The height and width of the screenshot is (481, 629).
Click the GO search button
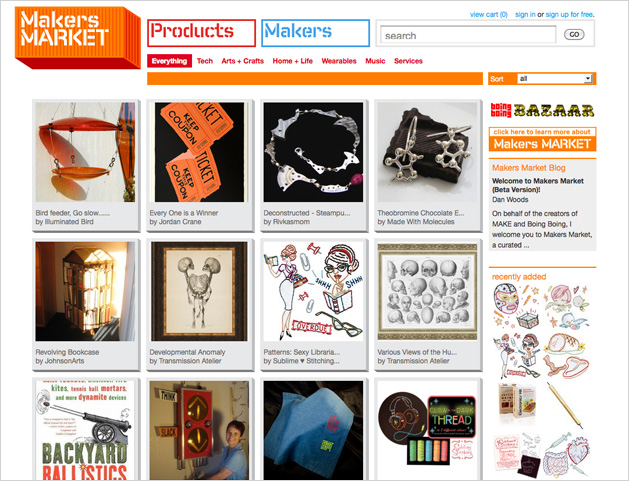(x=574, y=35)
